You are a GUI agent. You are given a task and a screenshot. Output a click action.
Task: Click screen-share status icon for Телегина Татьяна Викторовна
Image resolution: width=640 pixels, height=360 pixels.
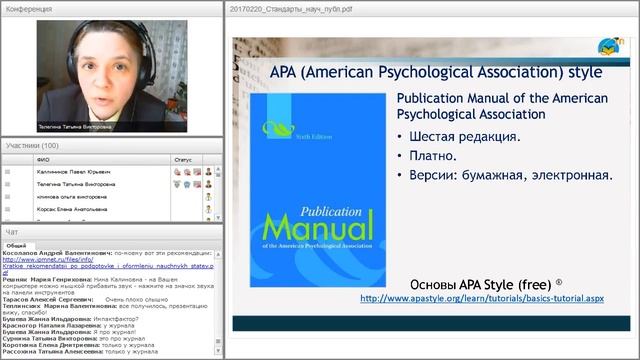tap(197, 184)
